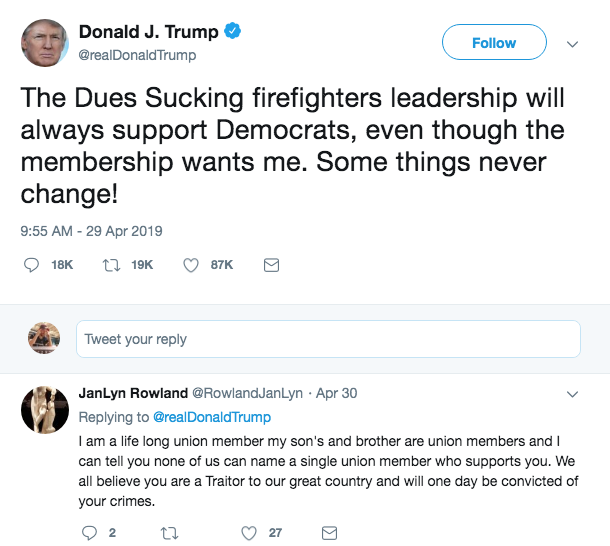Send main tweet via direct message envelope

pos(270,265)
